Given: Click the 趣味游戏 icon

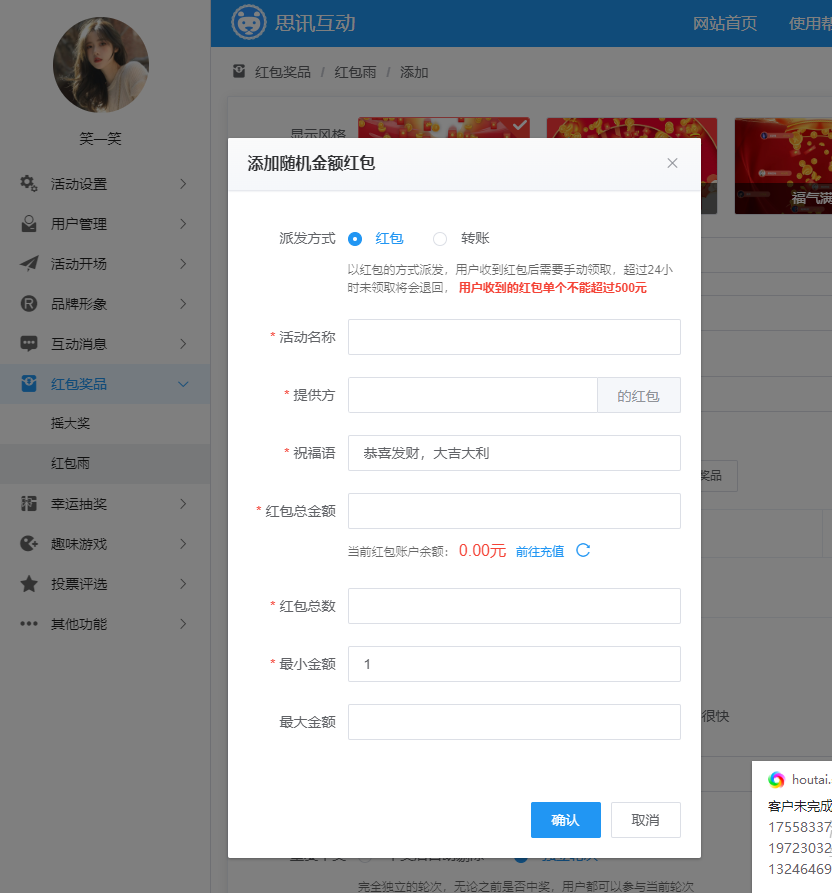Looking at the screenshot, I should [28, 543].
